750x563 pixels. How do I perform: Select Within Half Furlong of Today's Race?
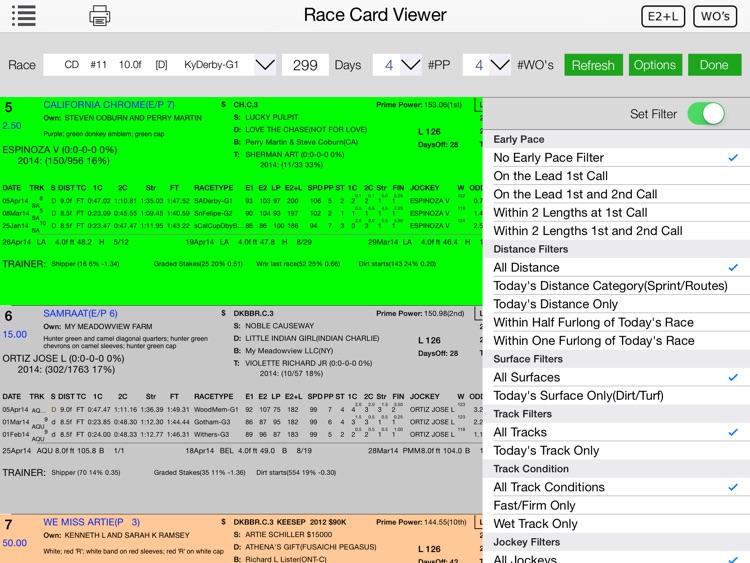click(616, 322)
